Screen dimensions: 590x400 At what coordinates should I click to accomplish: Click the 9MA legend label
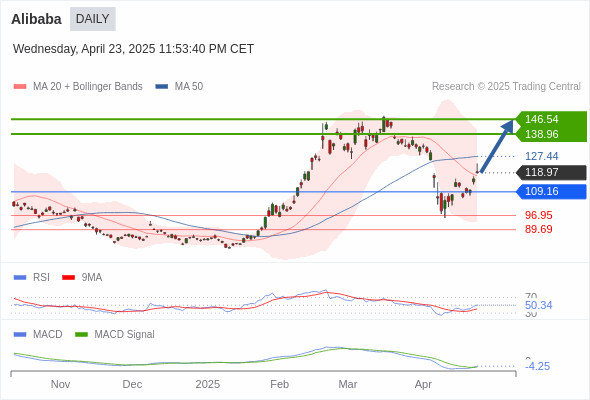(92, 278)
